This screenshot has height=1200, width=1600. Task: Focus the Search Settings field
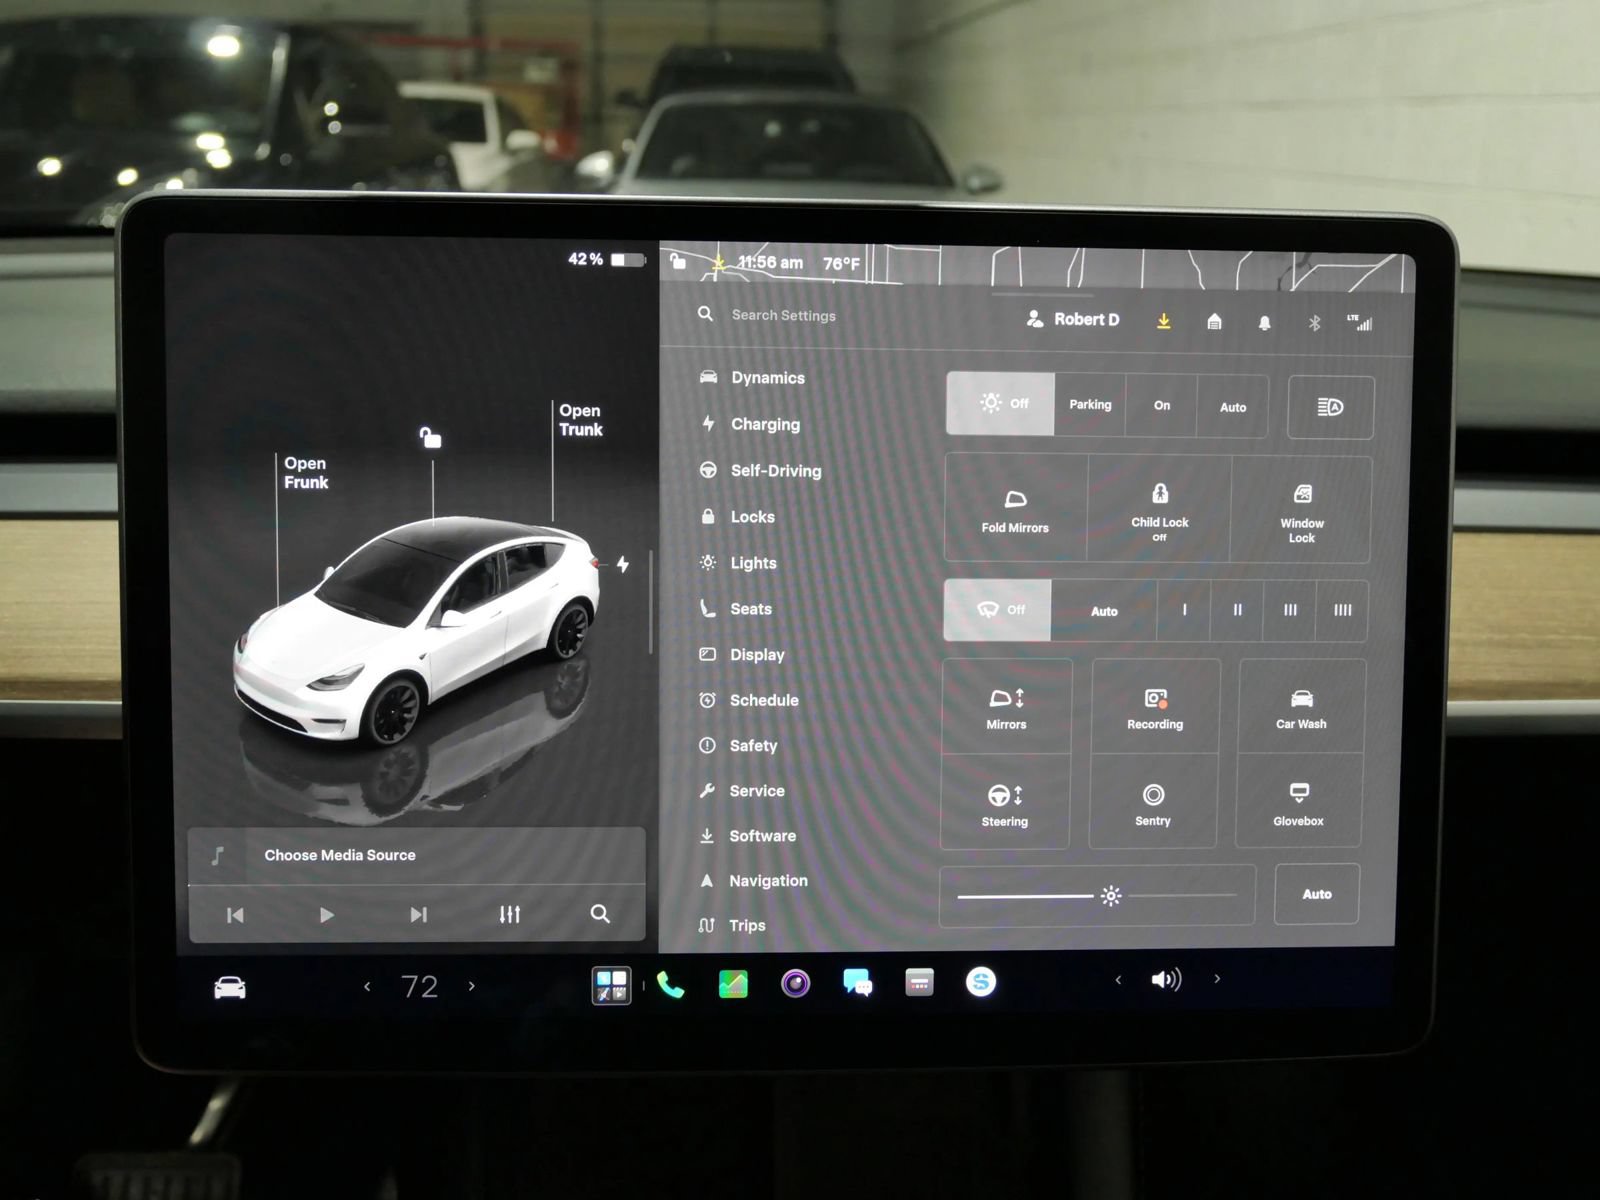[783, 315]
